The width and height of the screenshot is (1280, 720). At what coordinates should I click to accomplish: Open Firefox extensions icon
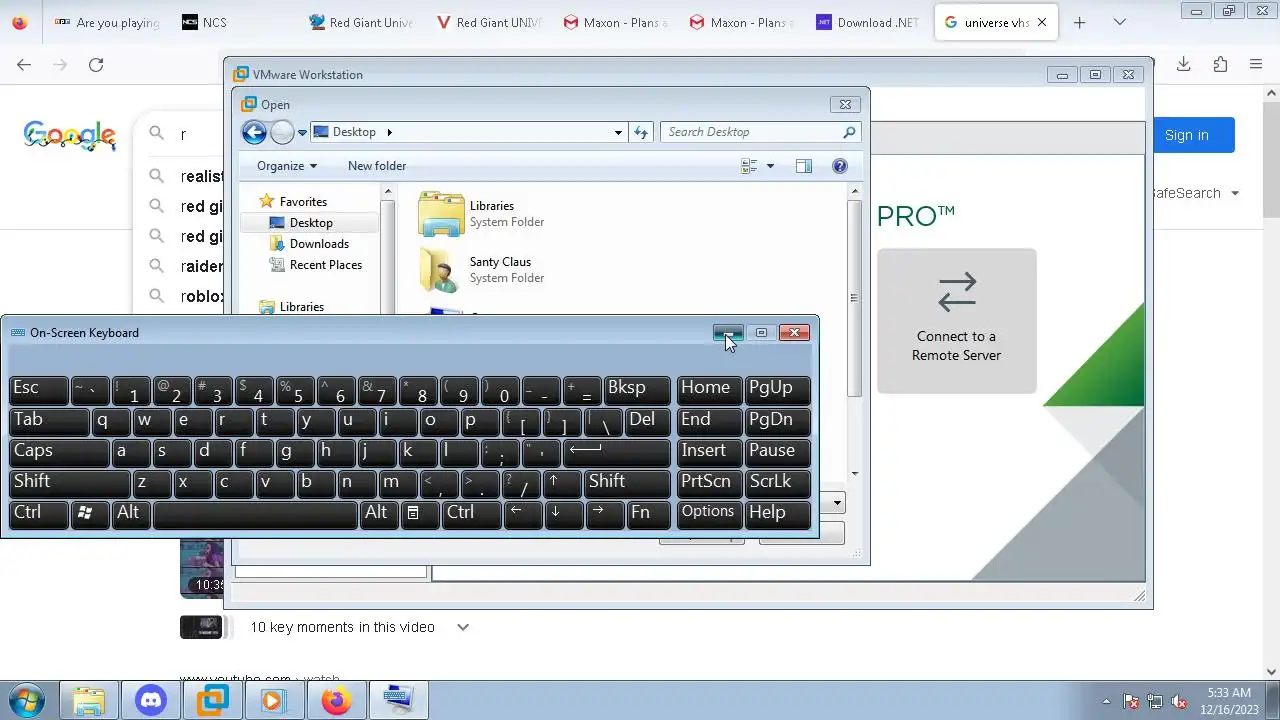(x=1220, y=64)
